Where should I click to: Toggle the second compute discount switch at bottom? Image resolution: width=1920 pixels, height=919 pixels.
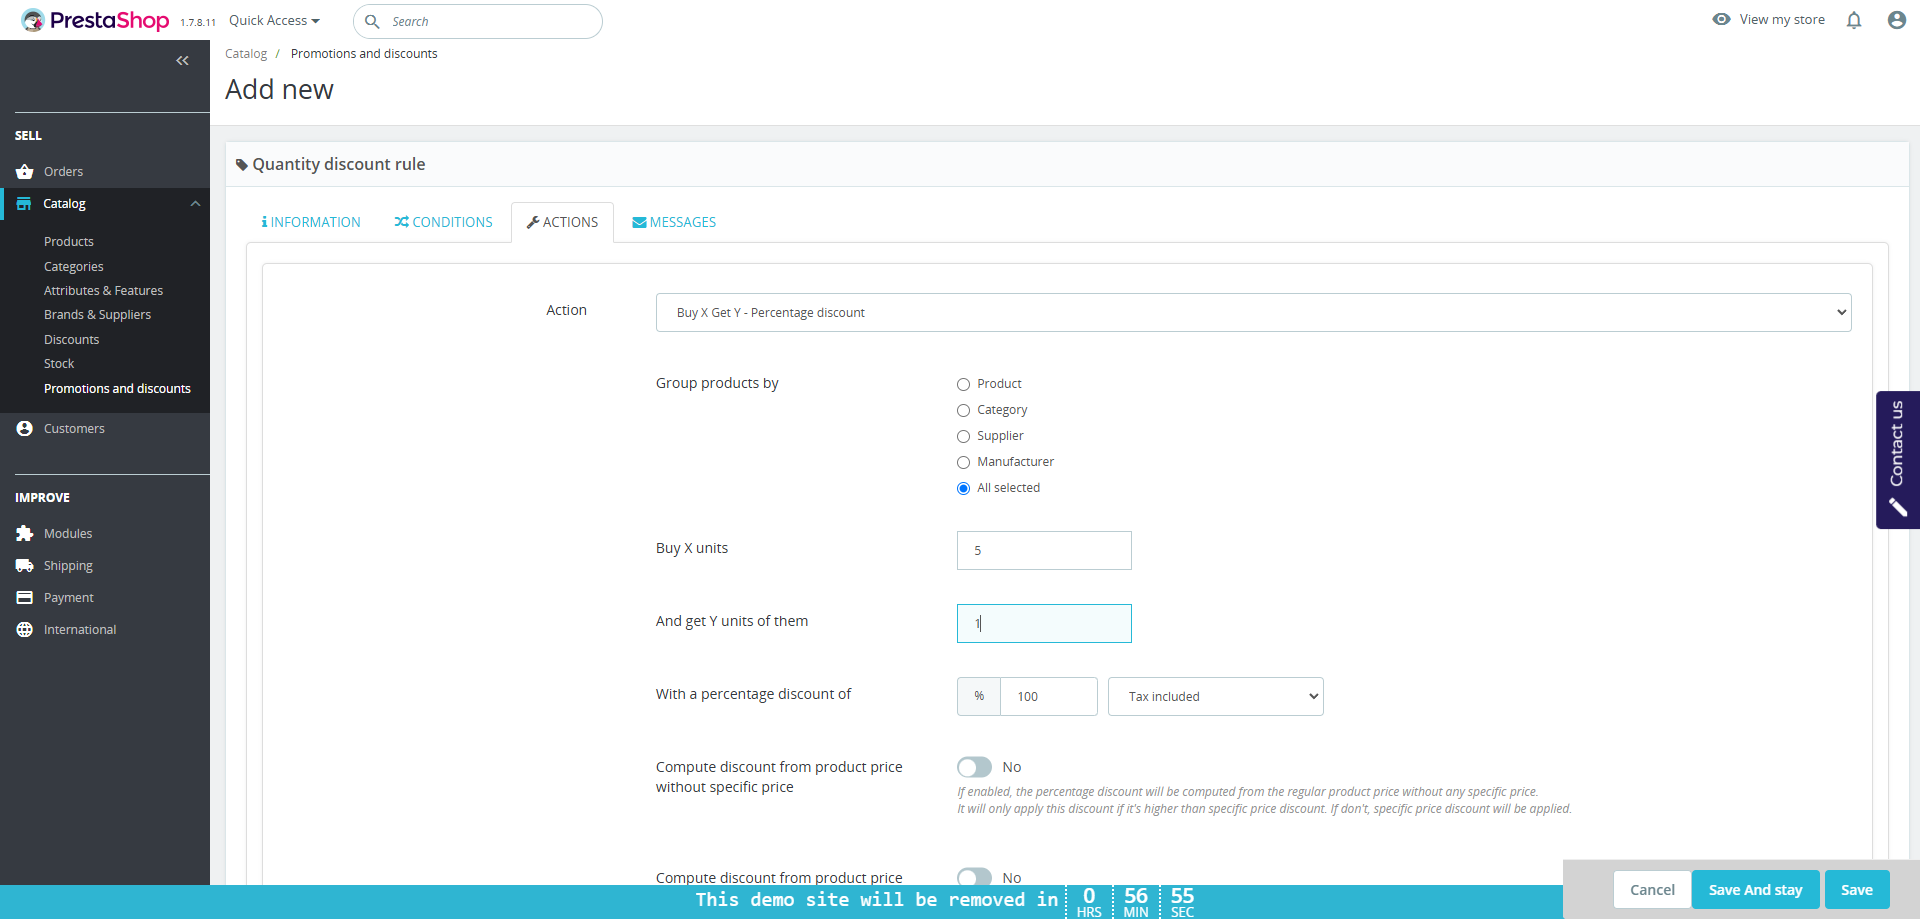[x=974, y=876]
